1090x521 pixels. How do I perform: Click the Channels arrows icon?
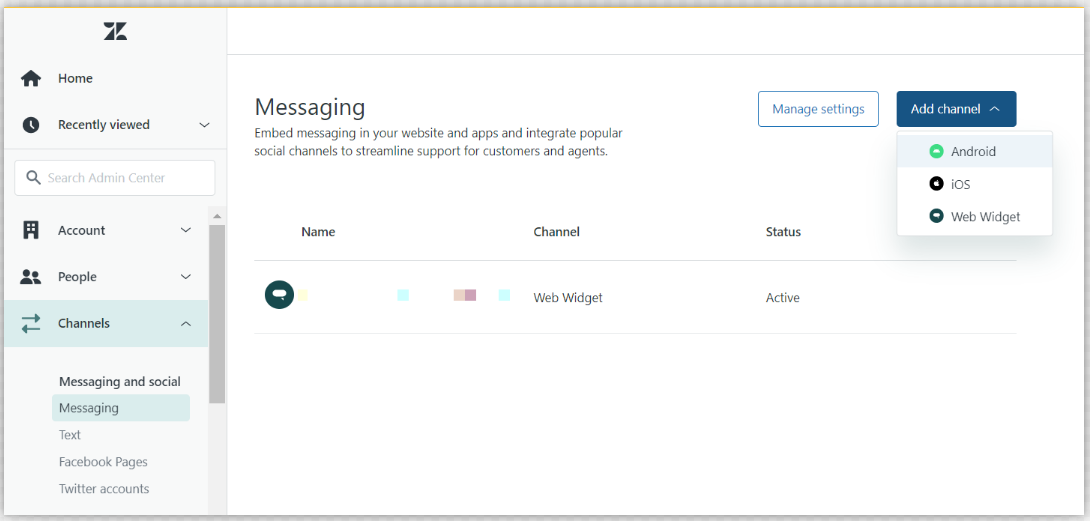tap(31, 323)
